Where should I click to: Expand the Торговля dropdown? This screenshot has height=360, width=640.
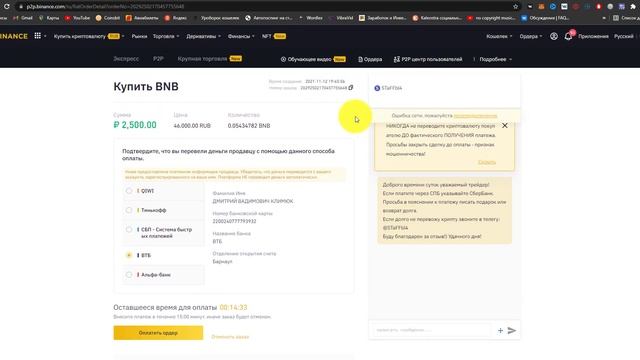166,36
